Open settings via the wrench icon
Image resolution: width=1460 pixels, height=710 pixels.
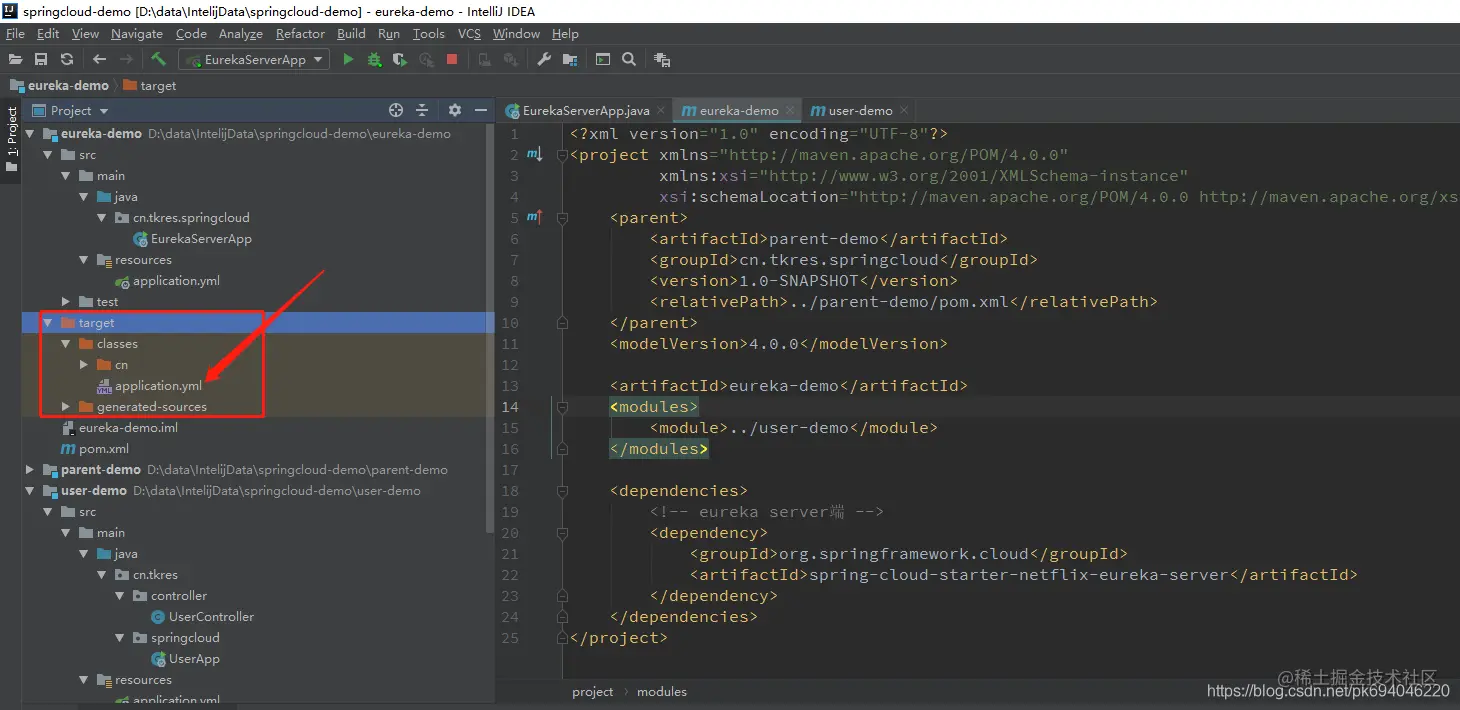click(x=544, y=60)
